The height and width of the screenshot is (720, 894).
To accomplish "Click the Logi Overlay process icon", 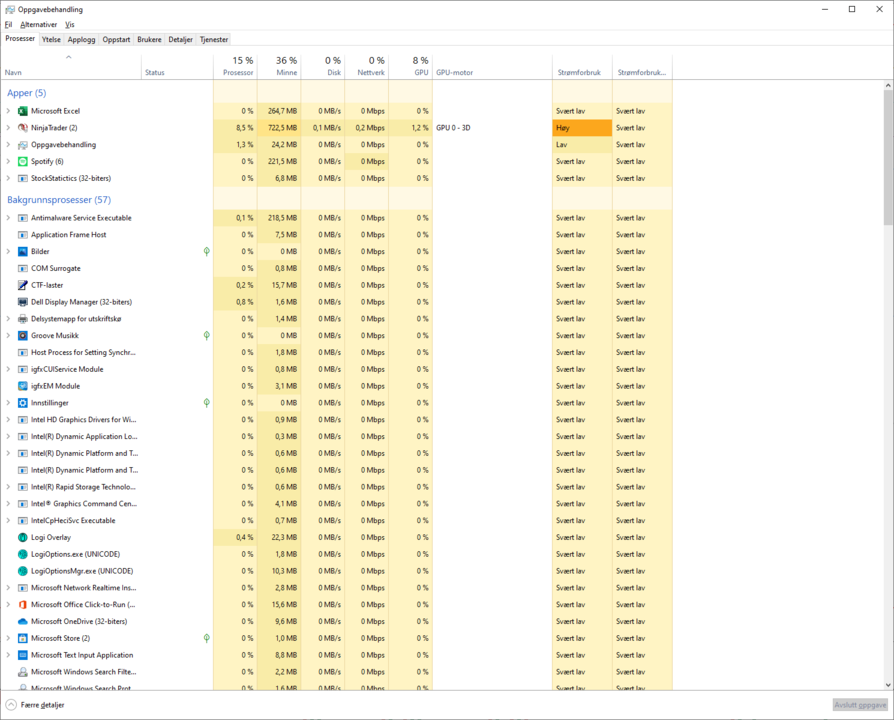I will click(x=23, y=537).
